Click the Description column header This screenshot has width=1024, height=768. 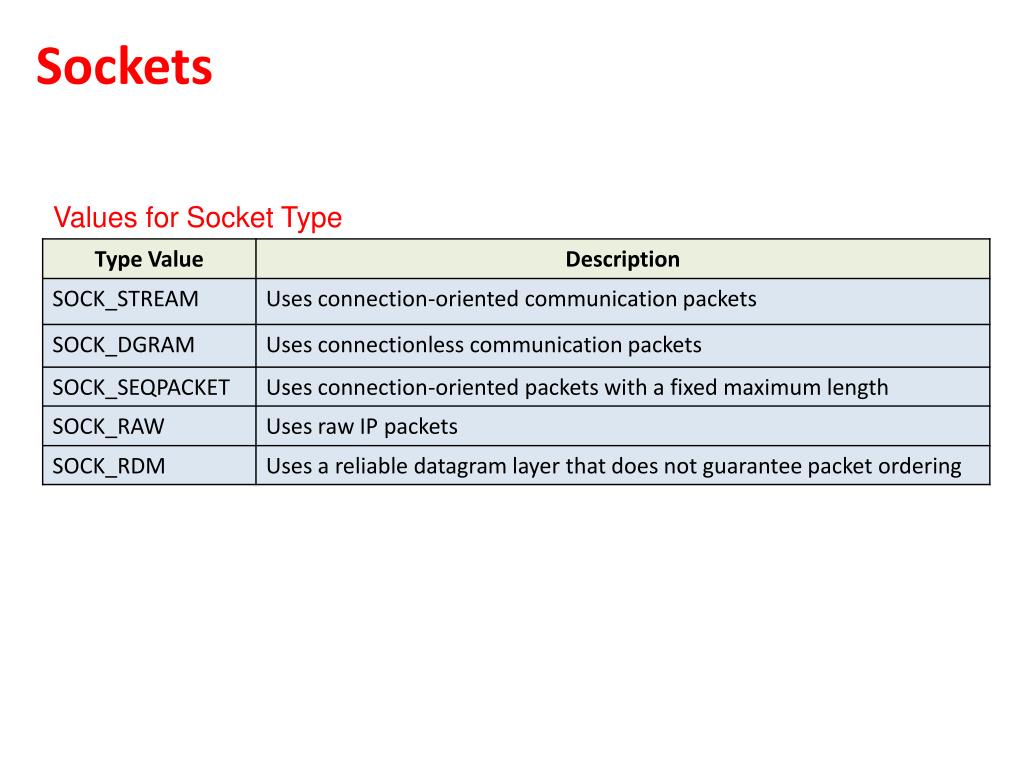622,260
